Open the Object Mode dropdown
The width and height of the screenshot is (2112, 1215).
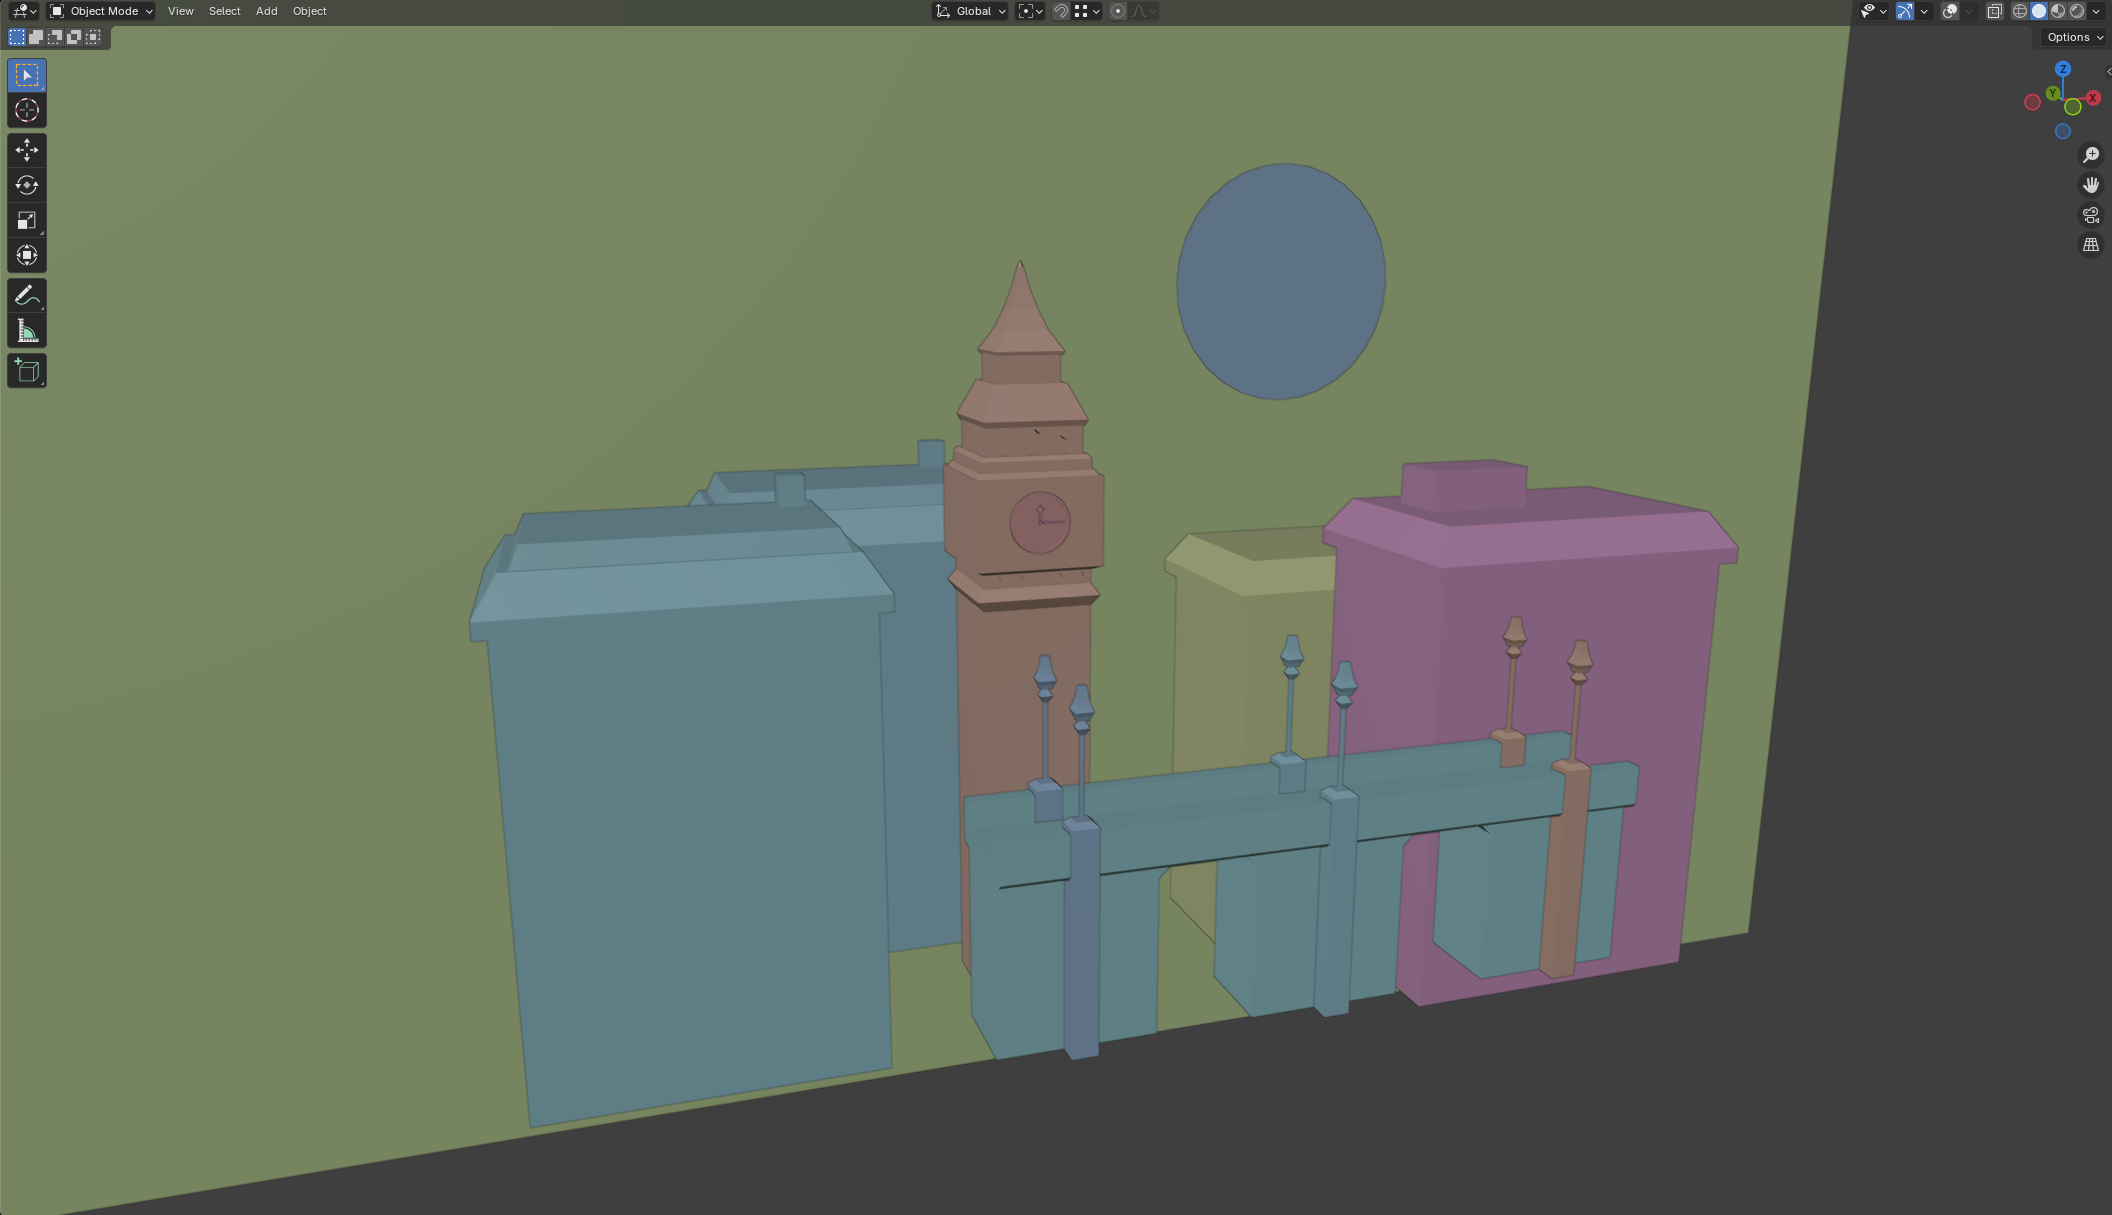101,11
